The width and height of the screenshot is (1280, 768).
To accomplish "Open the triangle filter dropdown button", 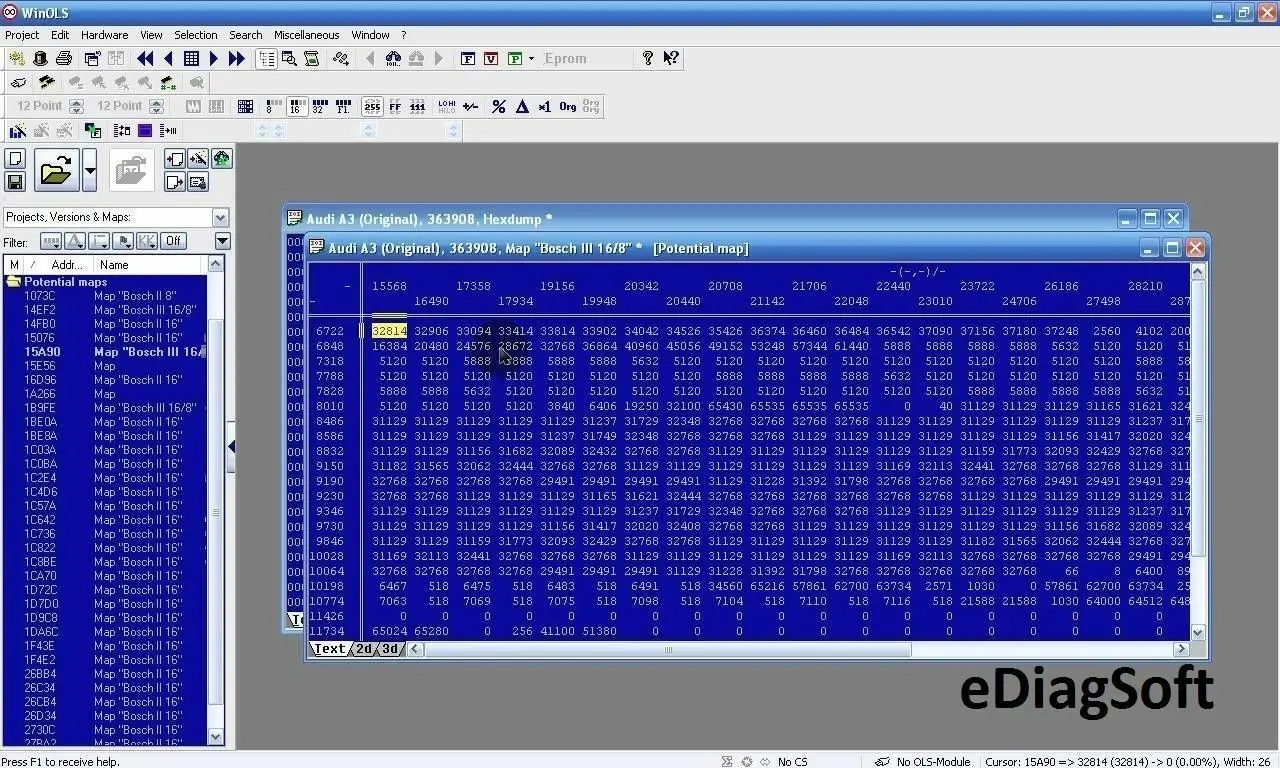I will point(75,241).
